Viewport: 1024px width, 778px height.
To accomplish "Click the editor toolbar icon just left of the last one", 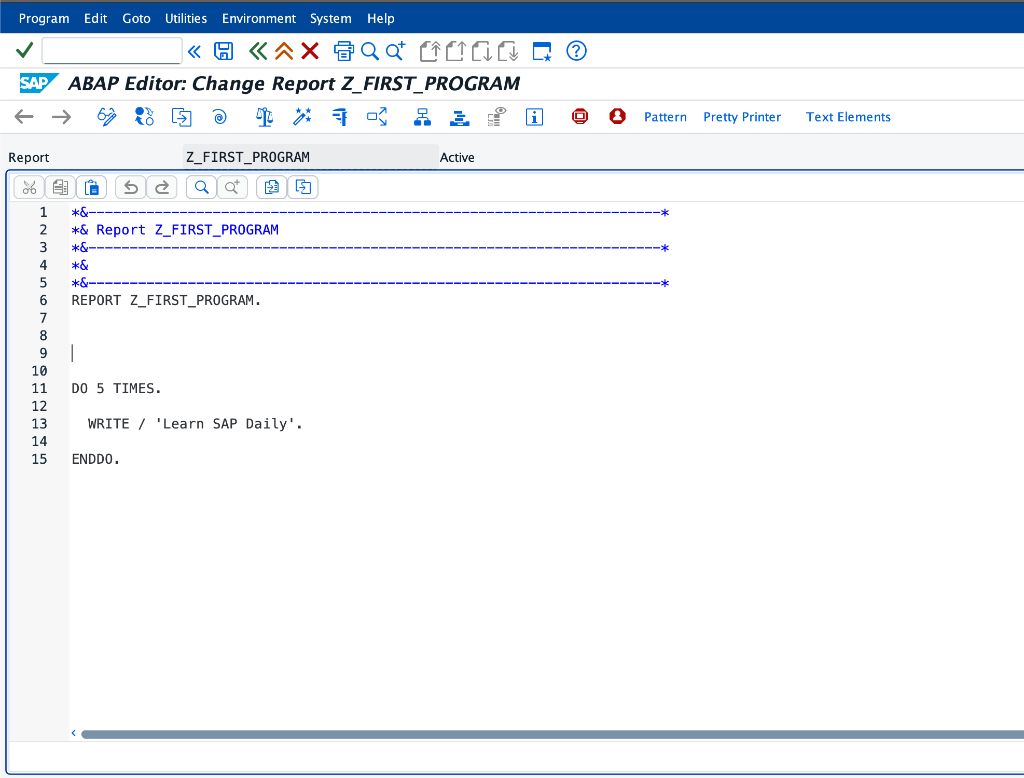I will (x=272, y=187).
